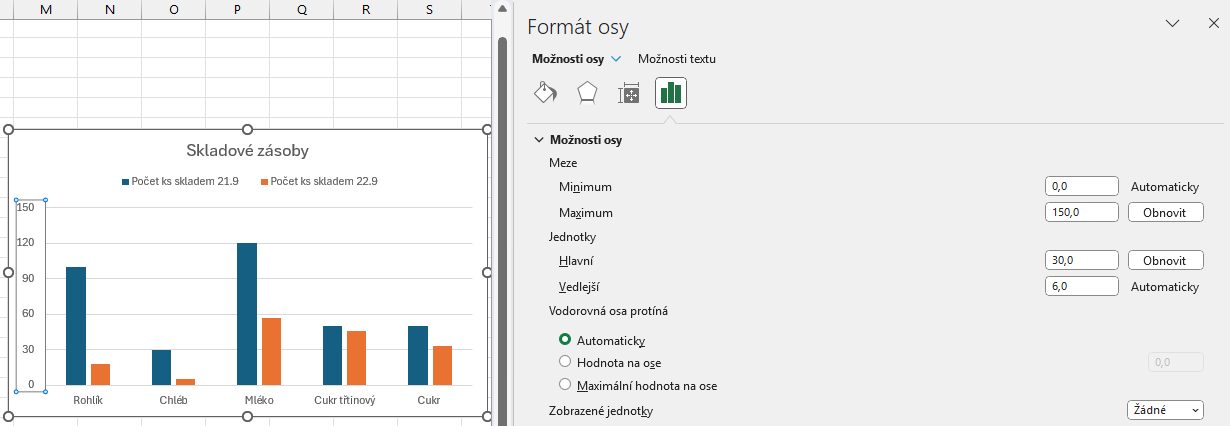Screen dimensions: 1230x426
Task: Click the Rohlík category label
Action: [x=88, y=400]
